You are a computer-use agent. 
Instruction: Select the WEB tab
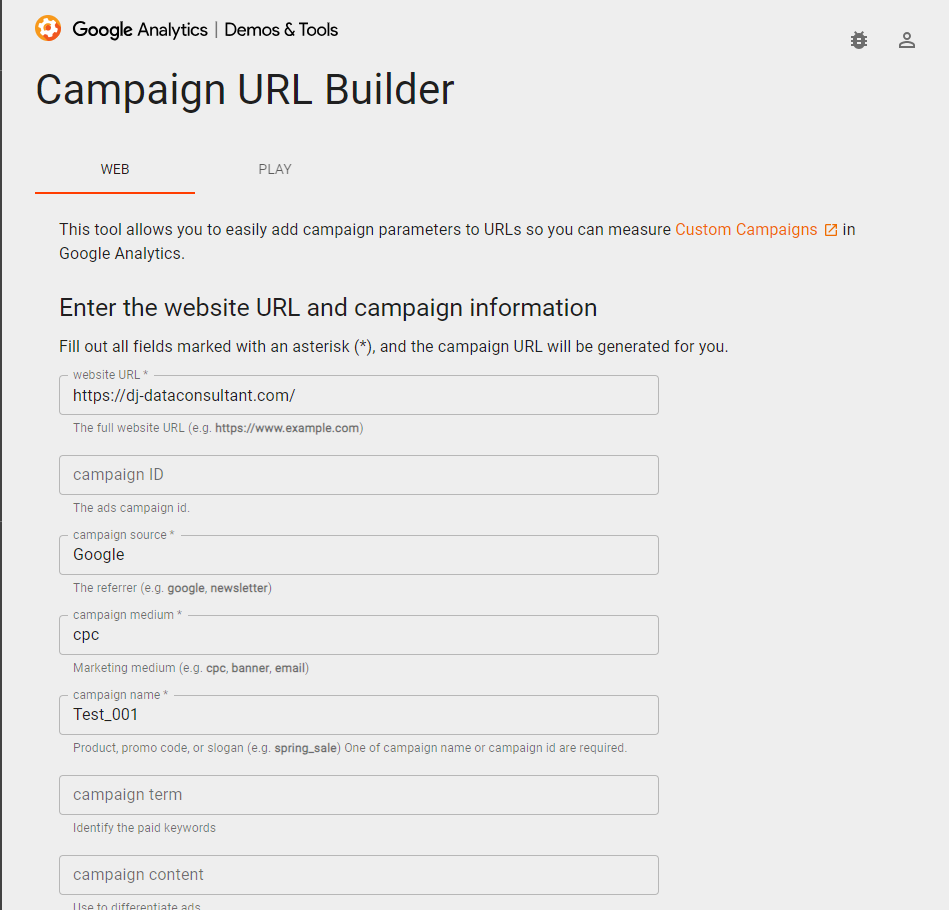coord(114,168)
